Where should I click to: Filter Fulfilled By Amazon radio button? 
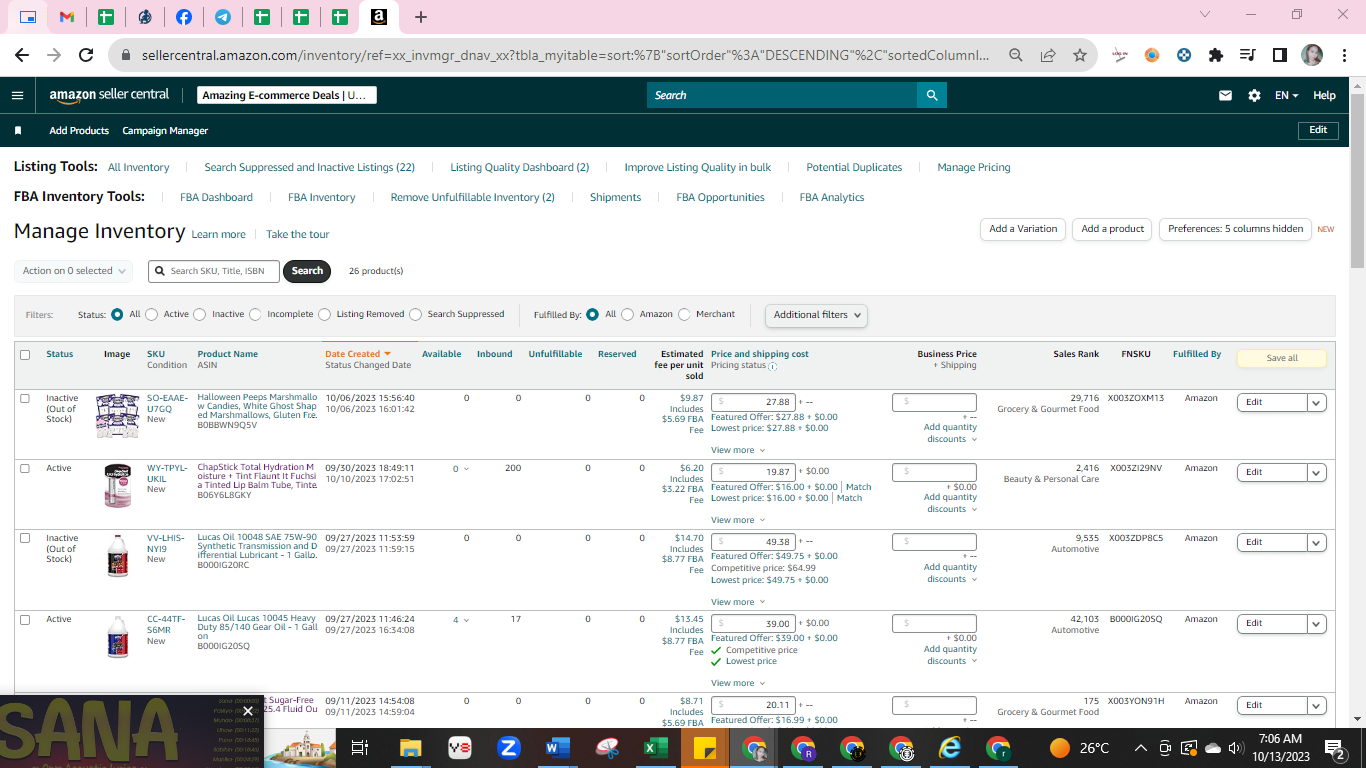point(627,314)
